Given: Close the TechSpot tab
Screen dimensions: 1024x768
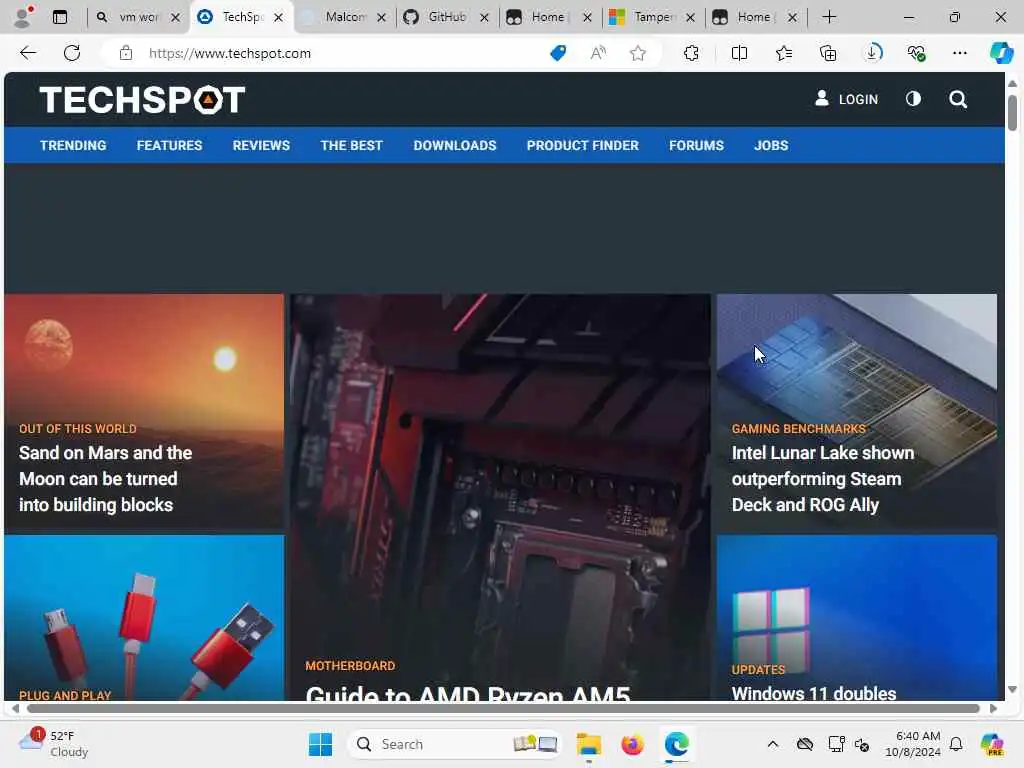Looking at the screenshot, I should click(278, 18).
